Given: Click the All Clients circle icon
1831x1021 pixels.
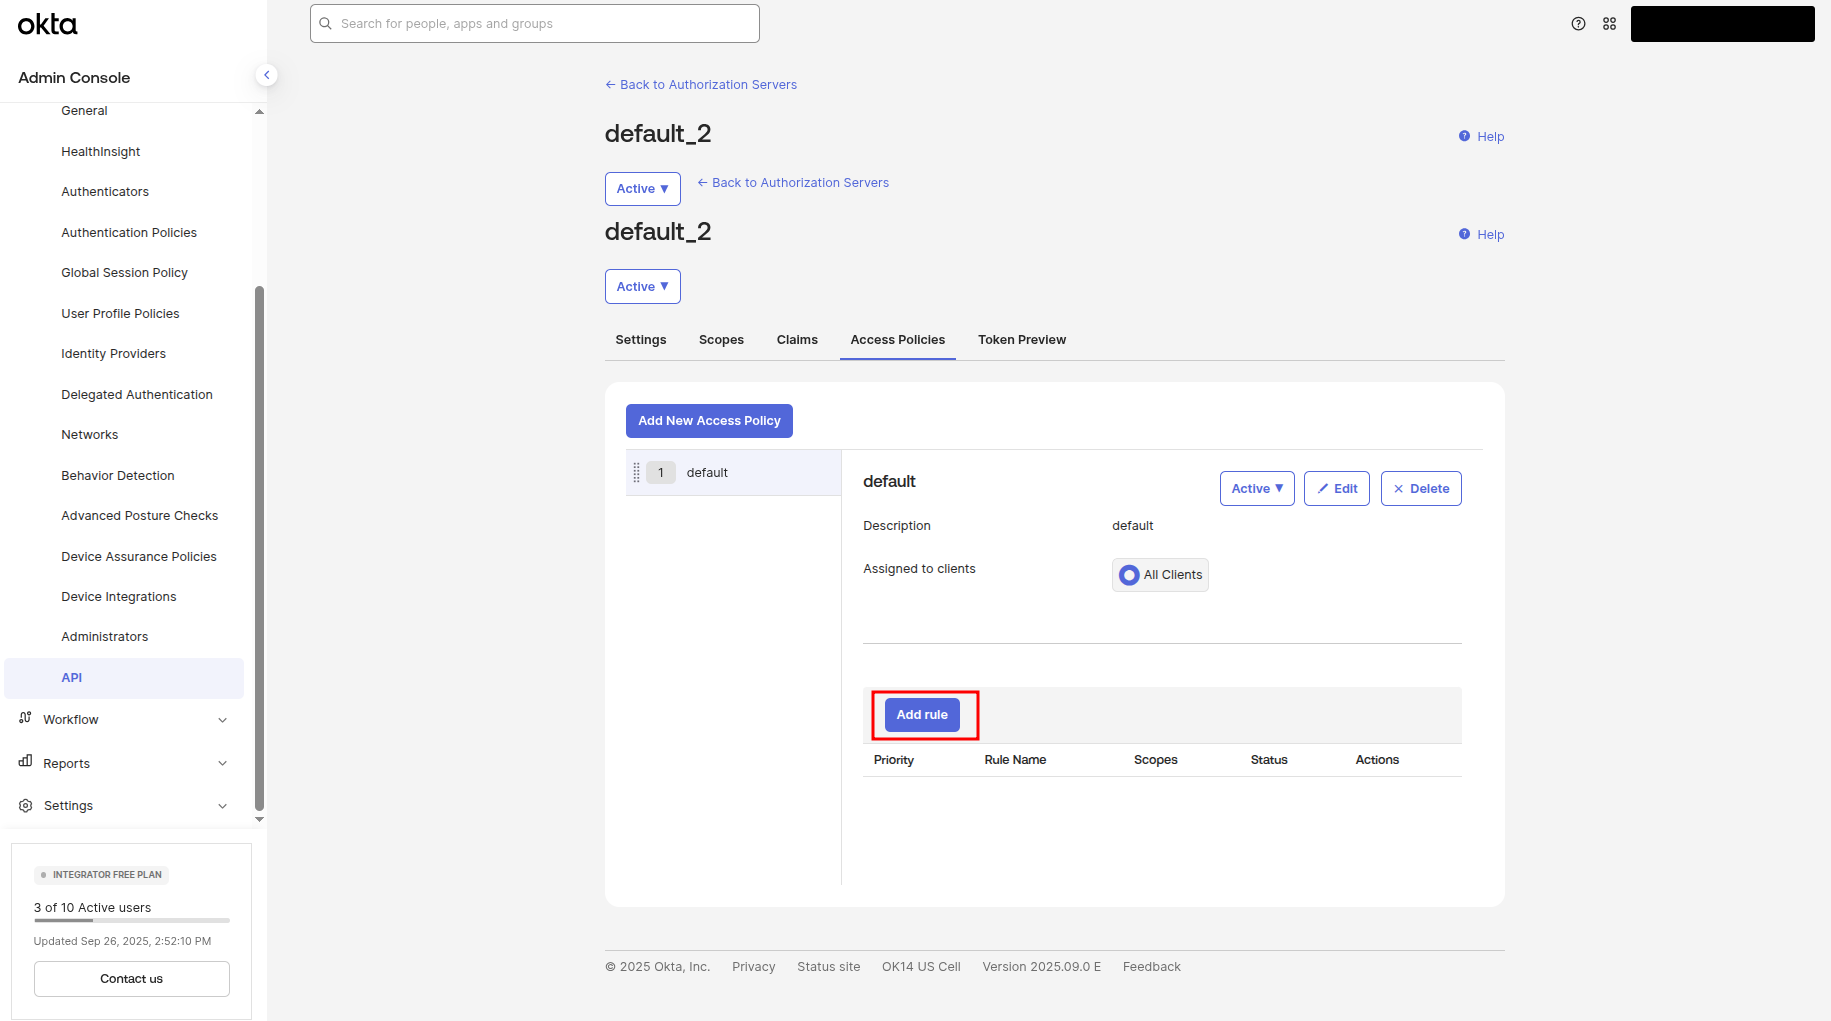Looking at the screenshot, I should (x=1129, y=575).
